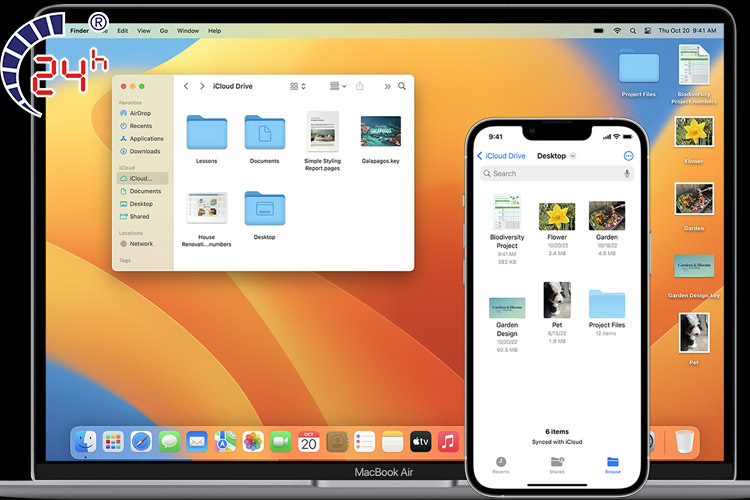Viewport: 750px width, 500px height.
Task: Open the Go menu
Action: pos(164,31)
